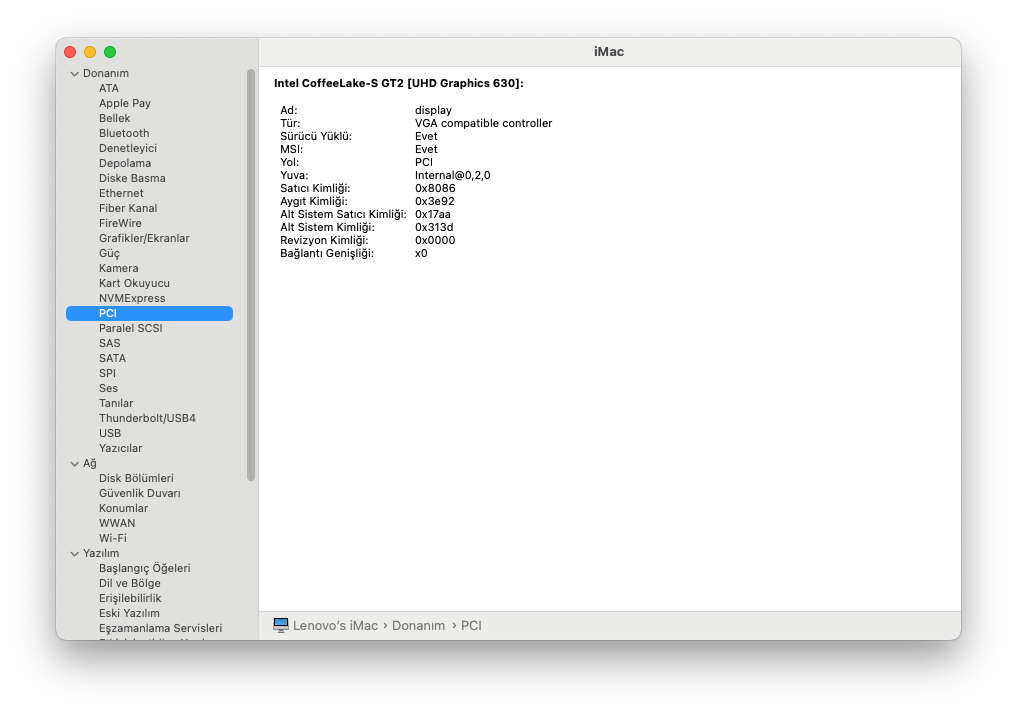Select Diske Basma entry
Screen dimensions: 1017x714
132,178
